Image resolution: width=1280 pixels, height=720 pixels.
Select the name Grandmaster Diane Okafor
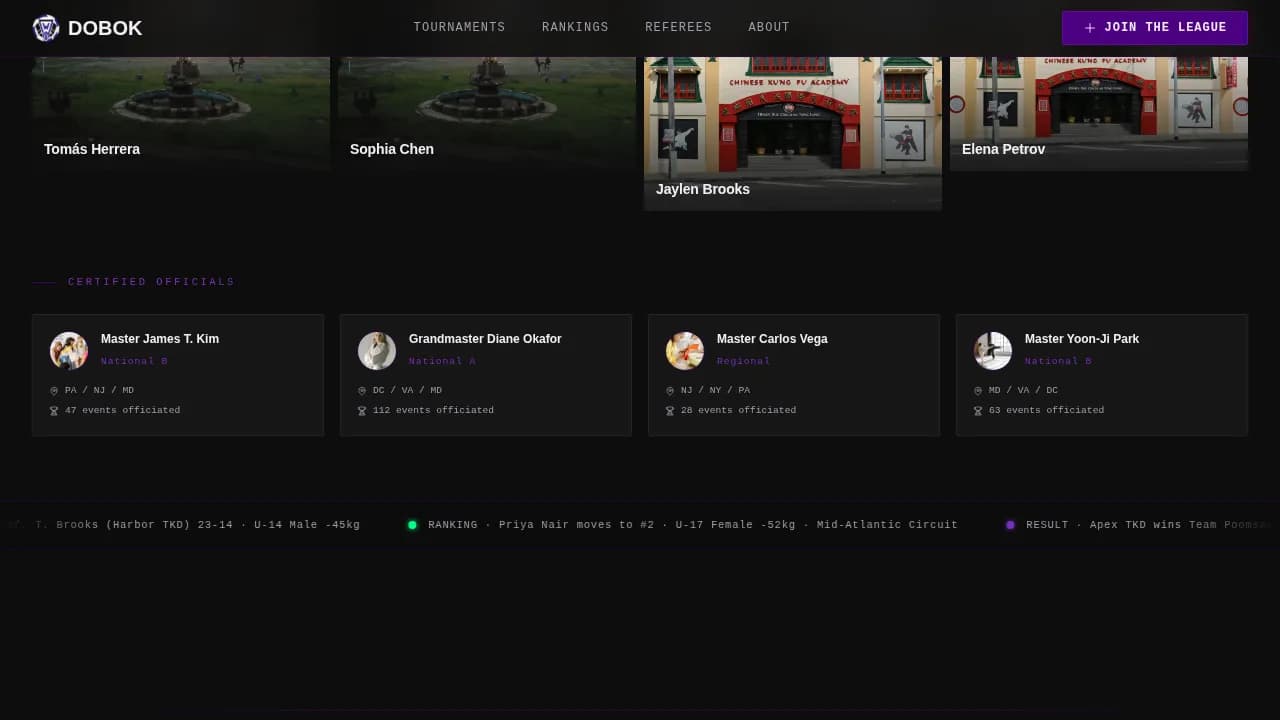[x=485, y=339]
